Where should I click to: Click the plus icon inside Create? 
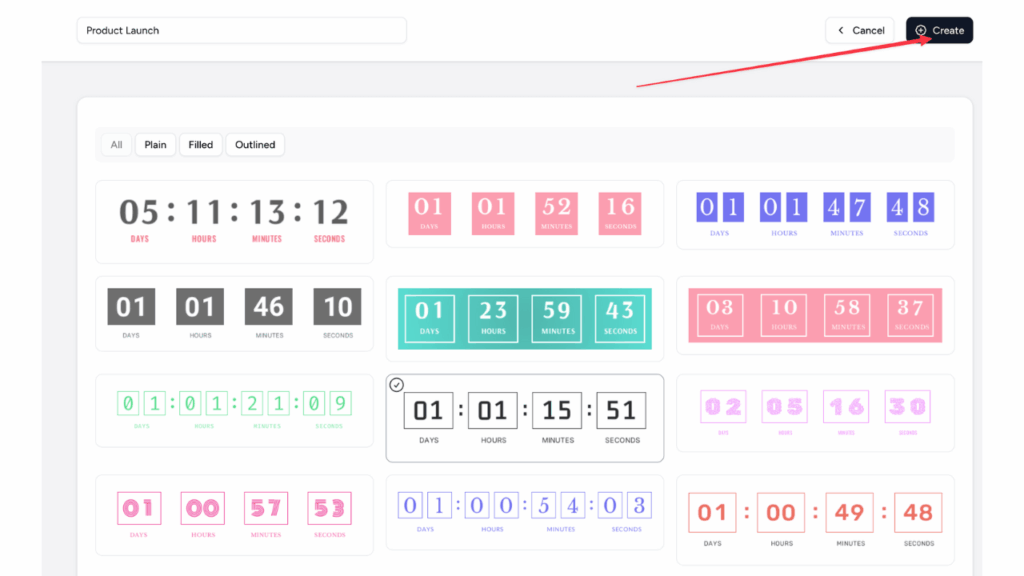[x=921, y=30]
